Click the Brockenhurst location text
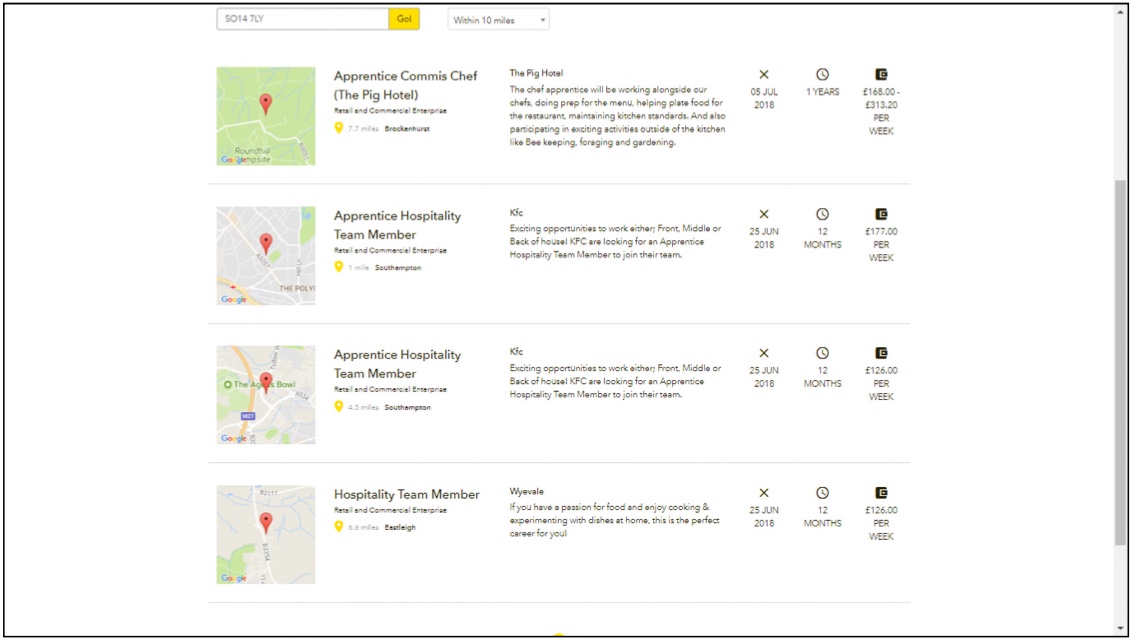The height and width of the screenshot is (640, 1133). [407, 129]
